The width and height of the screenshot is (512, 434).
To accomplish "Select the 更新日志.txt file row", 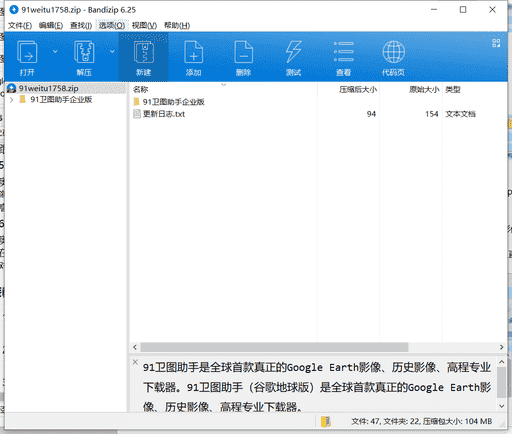I will coord(164,114).
